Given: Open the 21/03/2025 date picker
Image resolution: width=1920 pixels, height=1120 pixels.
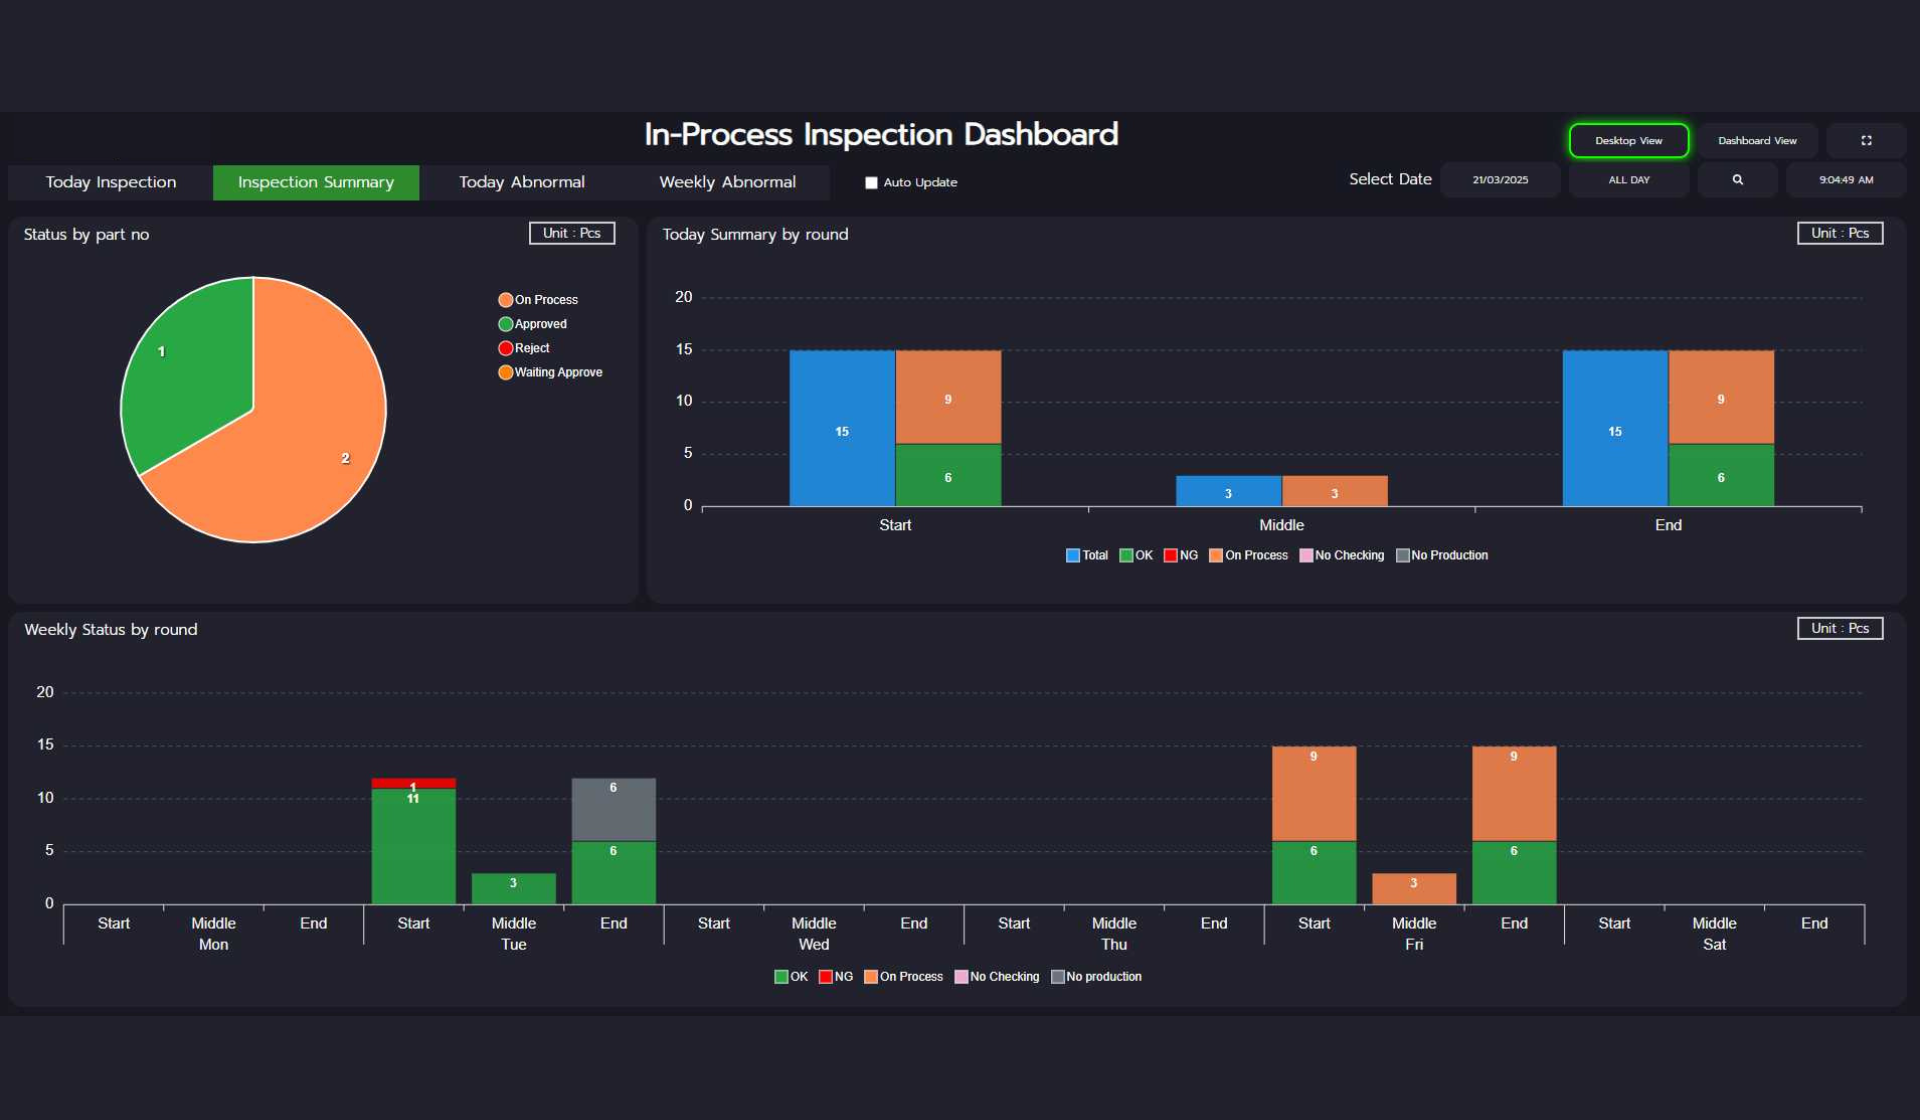Looking at the screenshot, I should point(1499,180).
